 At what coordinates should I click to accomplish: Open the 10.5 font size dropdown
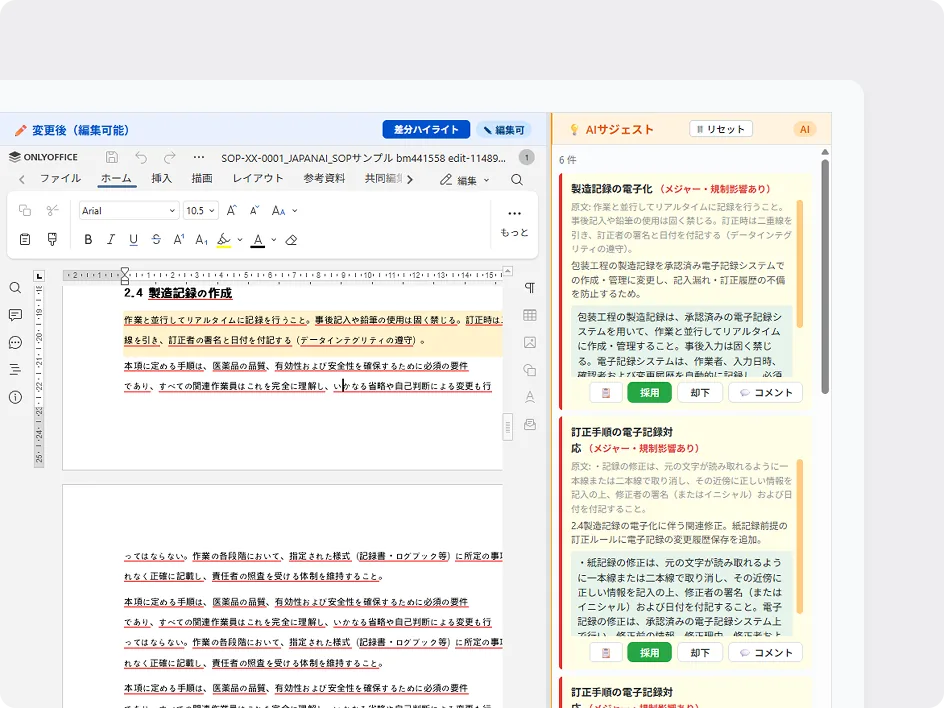200,210
